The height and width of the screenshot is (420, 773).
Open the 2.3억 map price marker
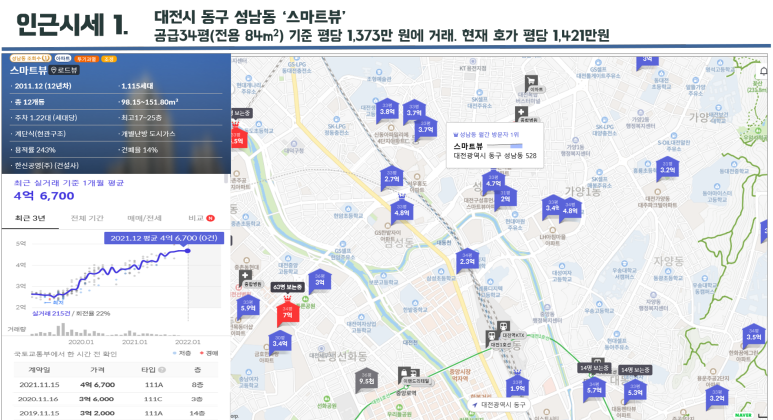click(x=466, y=261)
